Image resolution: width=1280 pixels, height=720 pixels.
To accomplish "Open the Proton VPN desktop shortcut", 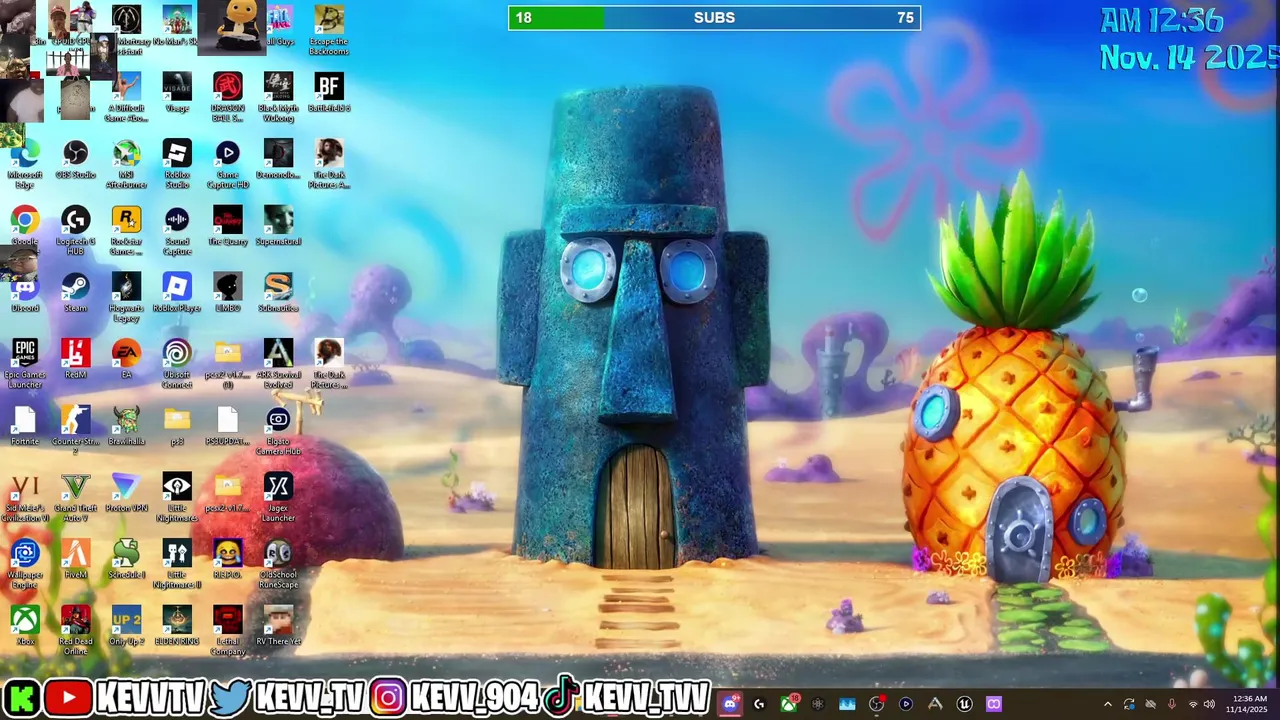I will coord(126,493).
